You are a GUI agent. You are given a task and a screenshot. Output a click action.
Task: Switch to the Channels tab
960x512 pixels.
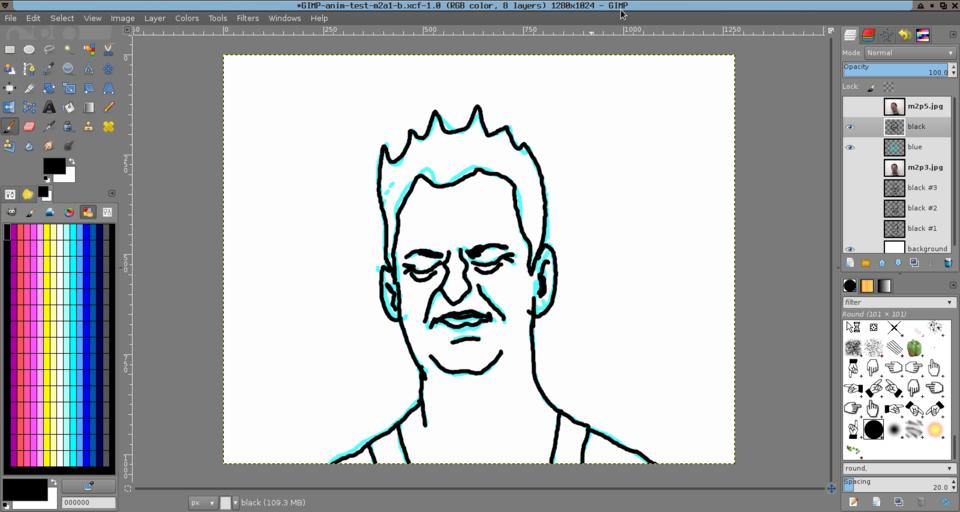(x=868, y=35)
